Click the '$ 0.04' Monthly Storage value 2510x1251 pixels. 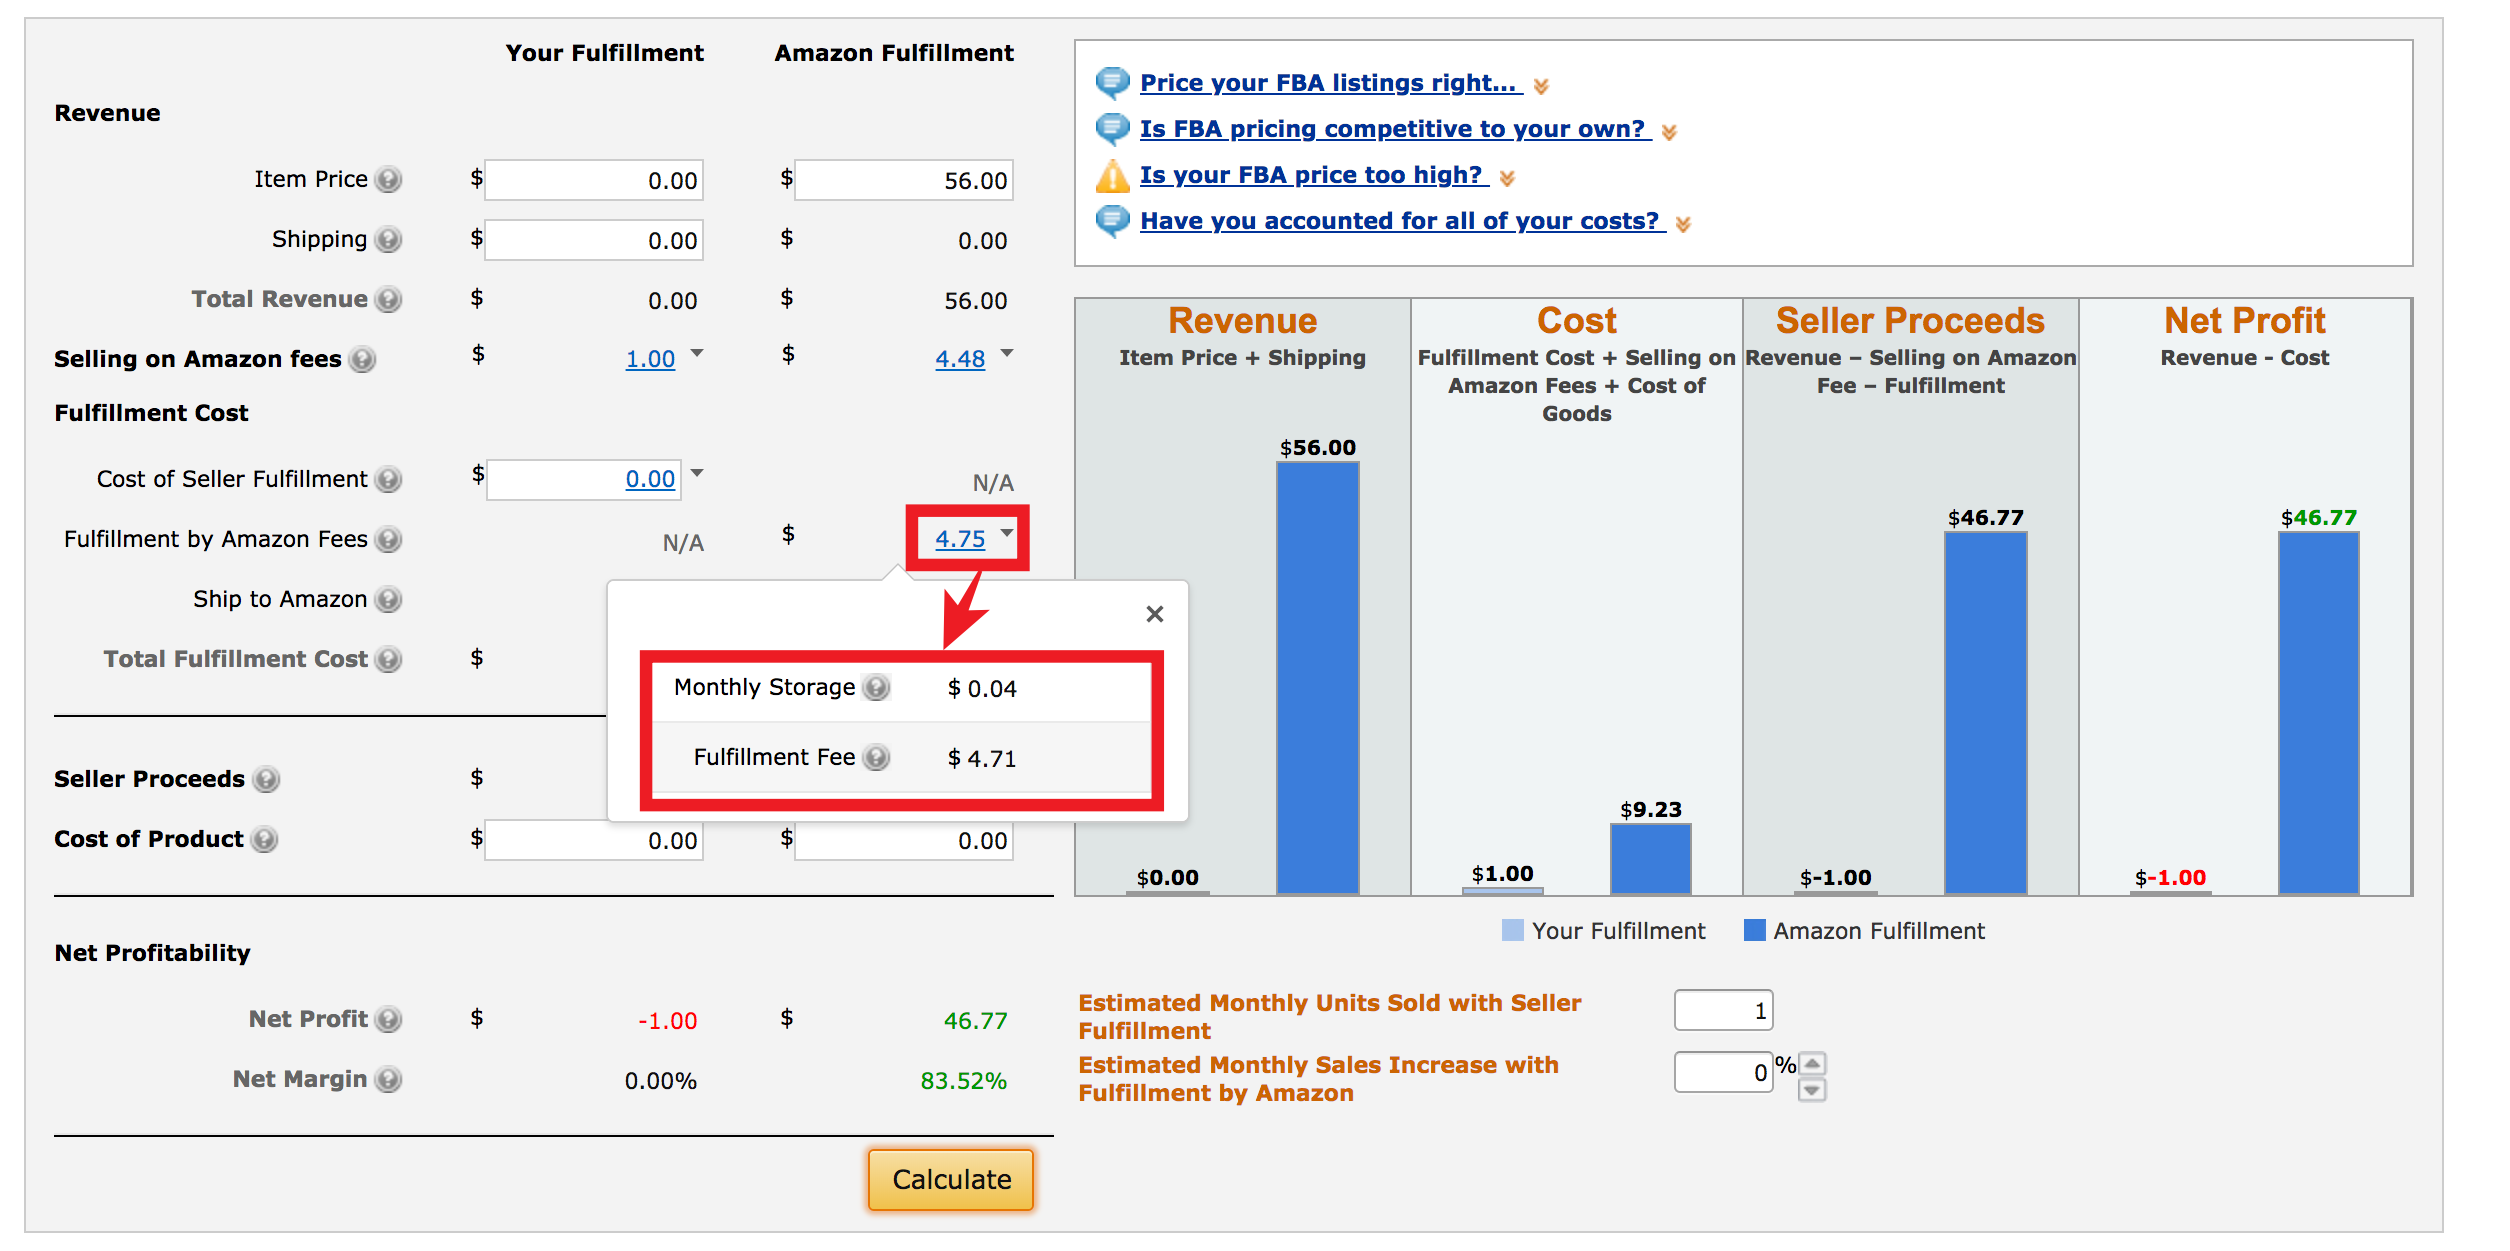pyautogui.click(x=982, y=689)
